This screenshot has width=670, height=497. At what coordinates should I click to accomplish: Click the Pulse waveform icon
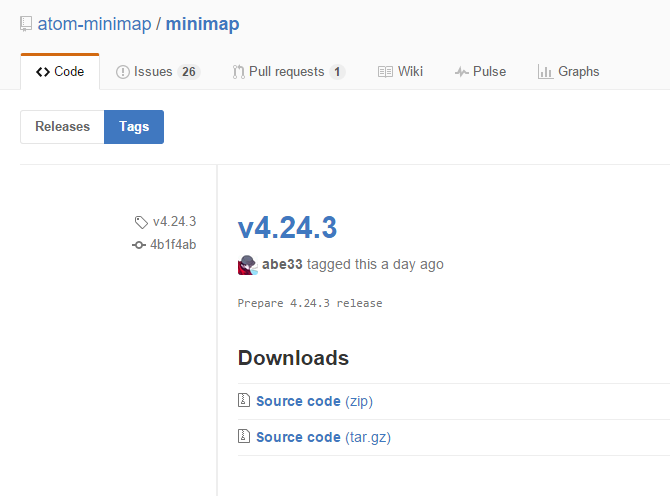pos(461,72)
